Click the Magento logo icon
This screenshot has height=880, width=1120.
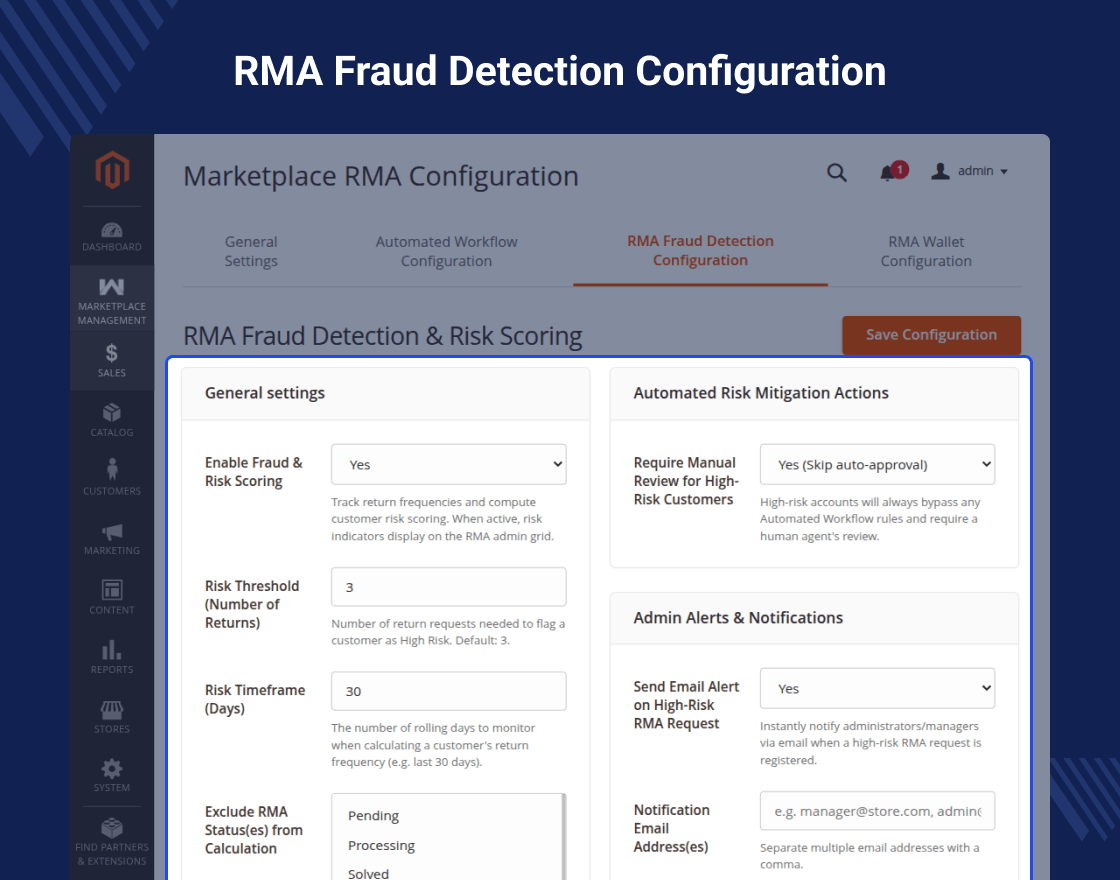coord(112,170)
